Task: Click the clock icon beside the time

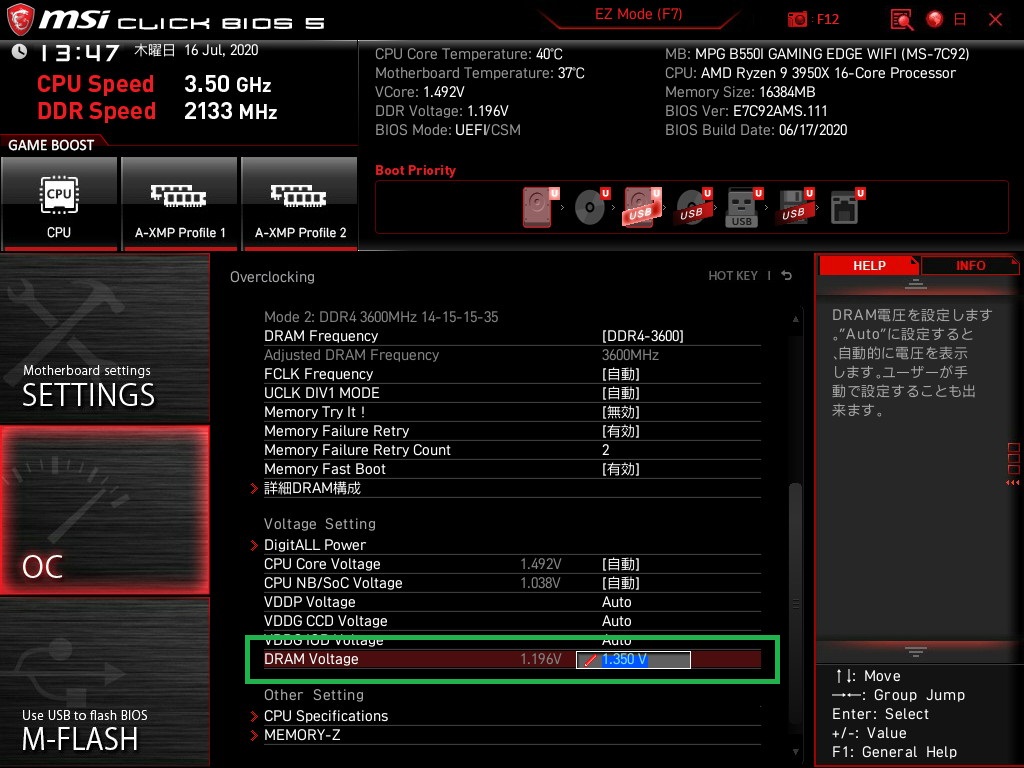Action: point(20,52)
